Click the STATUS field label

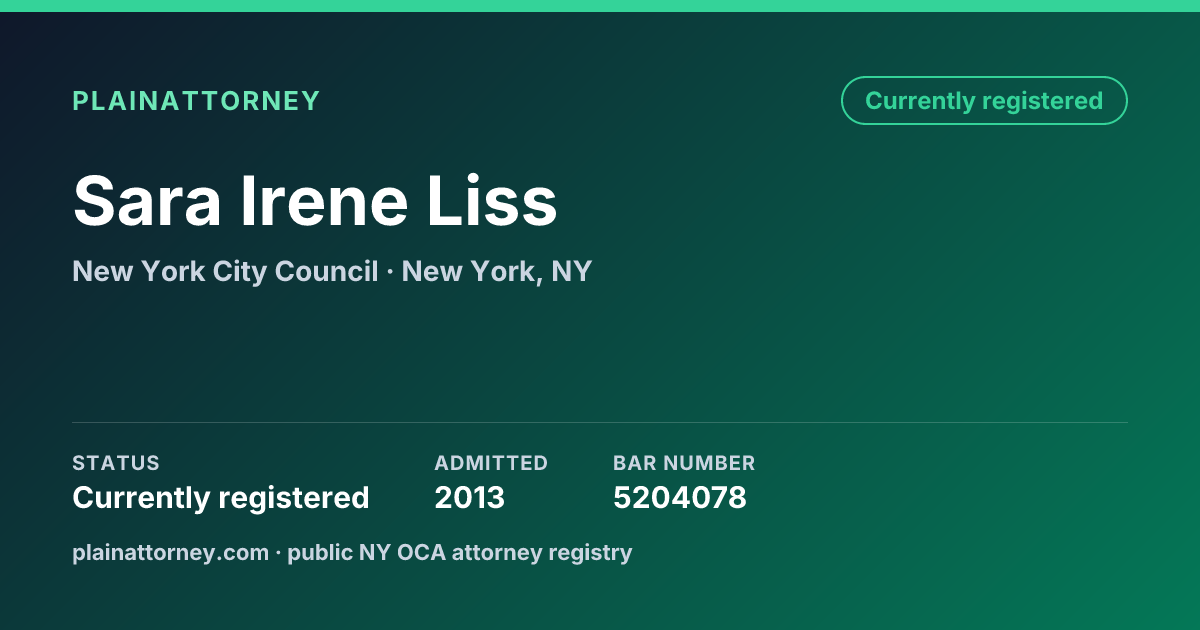(x=116, y=463)
